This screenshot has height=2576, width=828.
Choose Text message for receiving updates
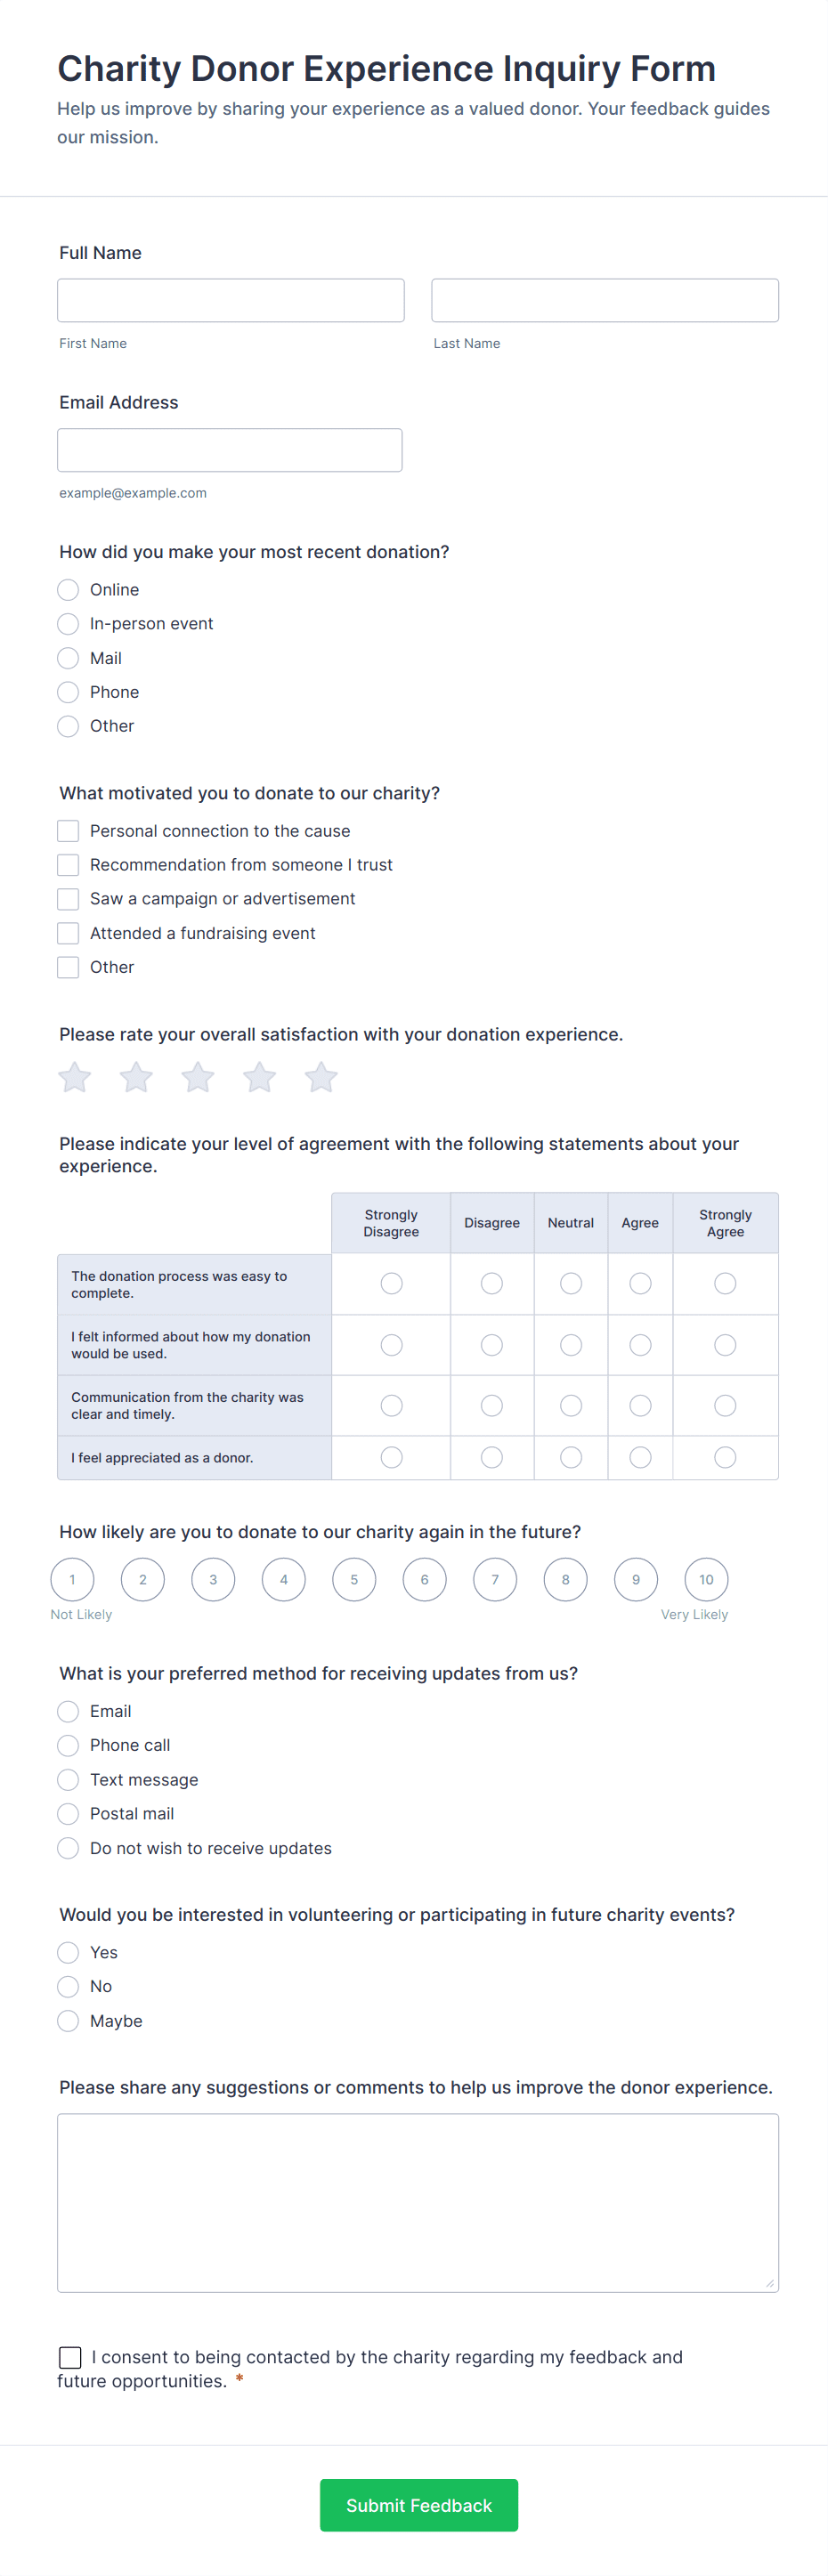(x=68, y=1779)
